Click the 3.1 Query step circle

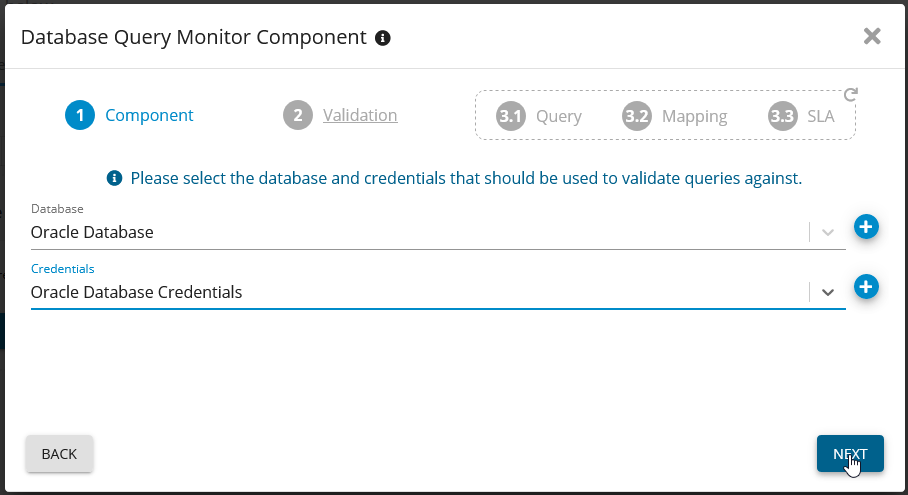pyautogui.click(x=511, y=116)
